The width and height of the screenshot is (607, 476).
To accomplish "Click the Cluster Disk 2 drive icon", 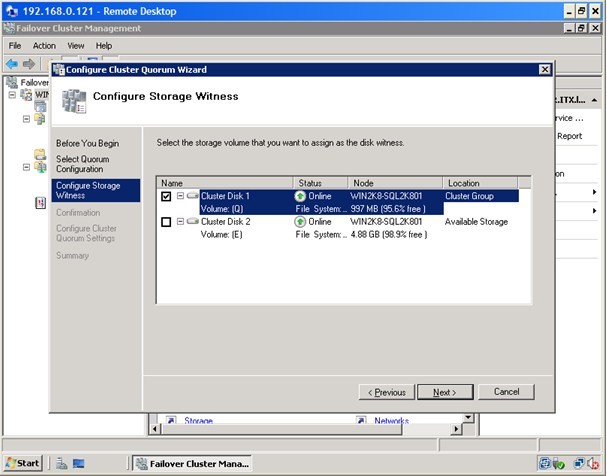I will 192,221.
